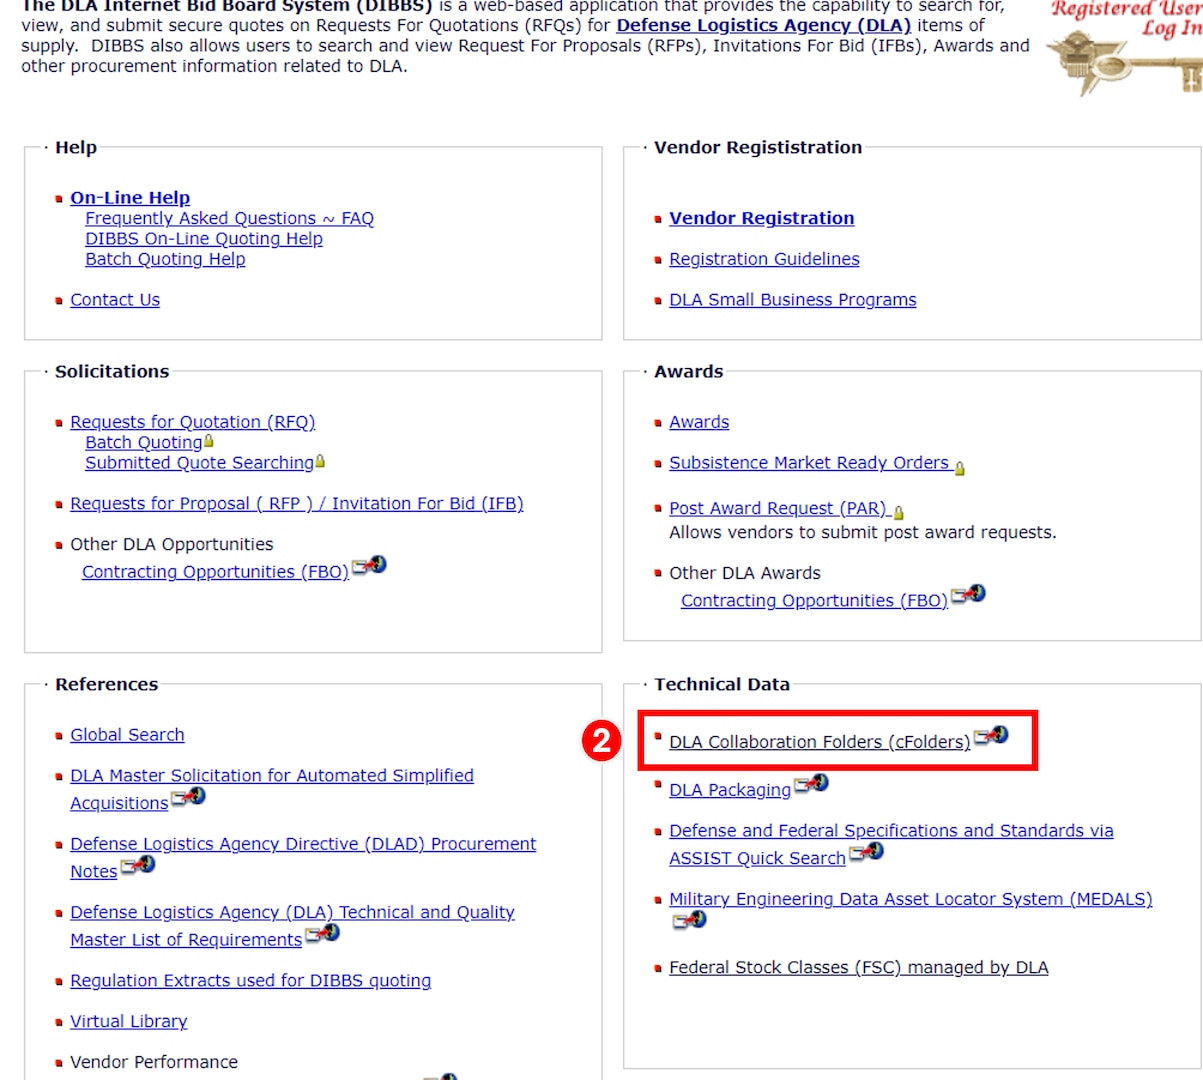Click the 'Solicitations' section heading
The height and width of the screenshot is (1080, 1203).
112,372
